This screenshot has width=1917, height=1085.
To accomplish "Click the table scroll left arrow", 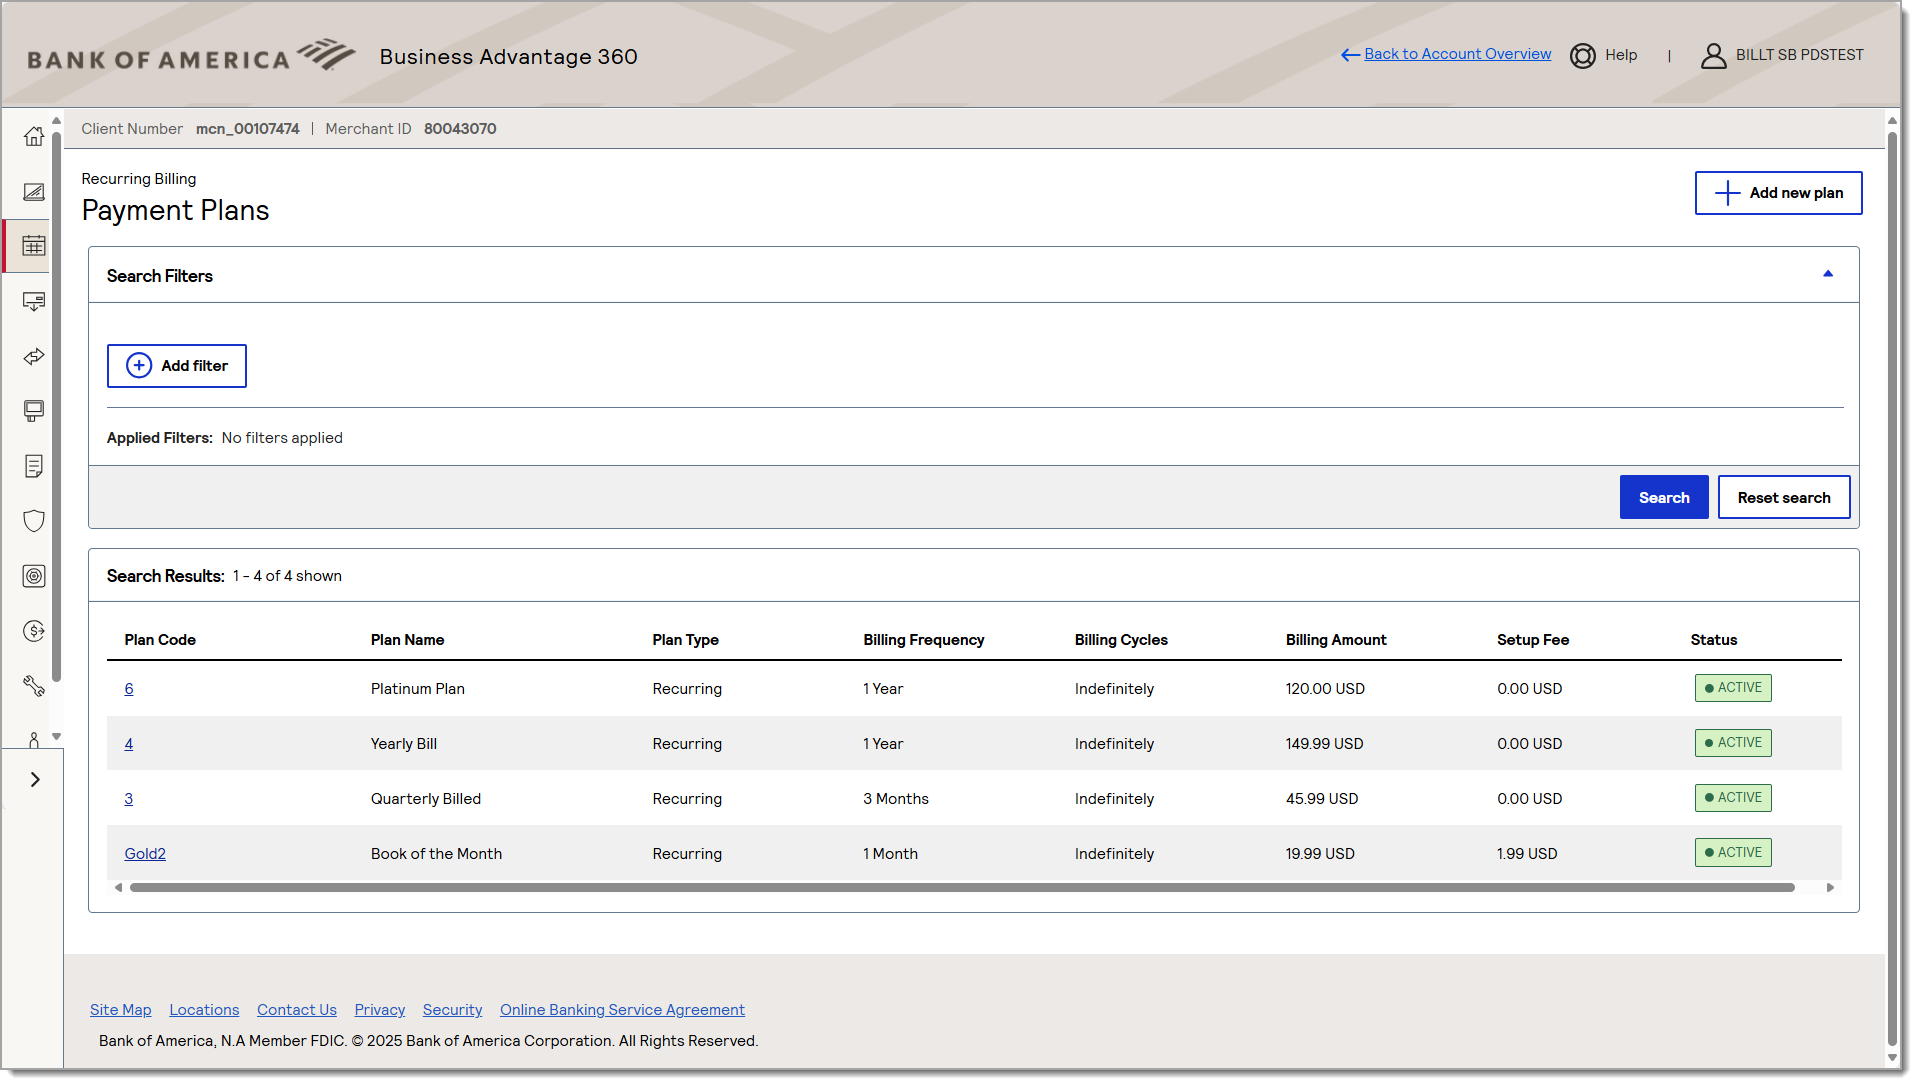I will [118, 888].
